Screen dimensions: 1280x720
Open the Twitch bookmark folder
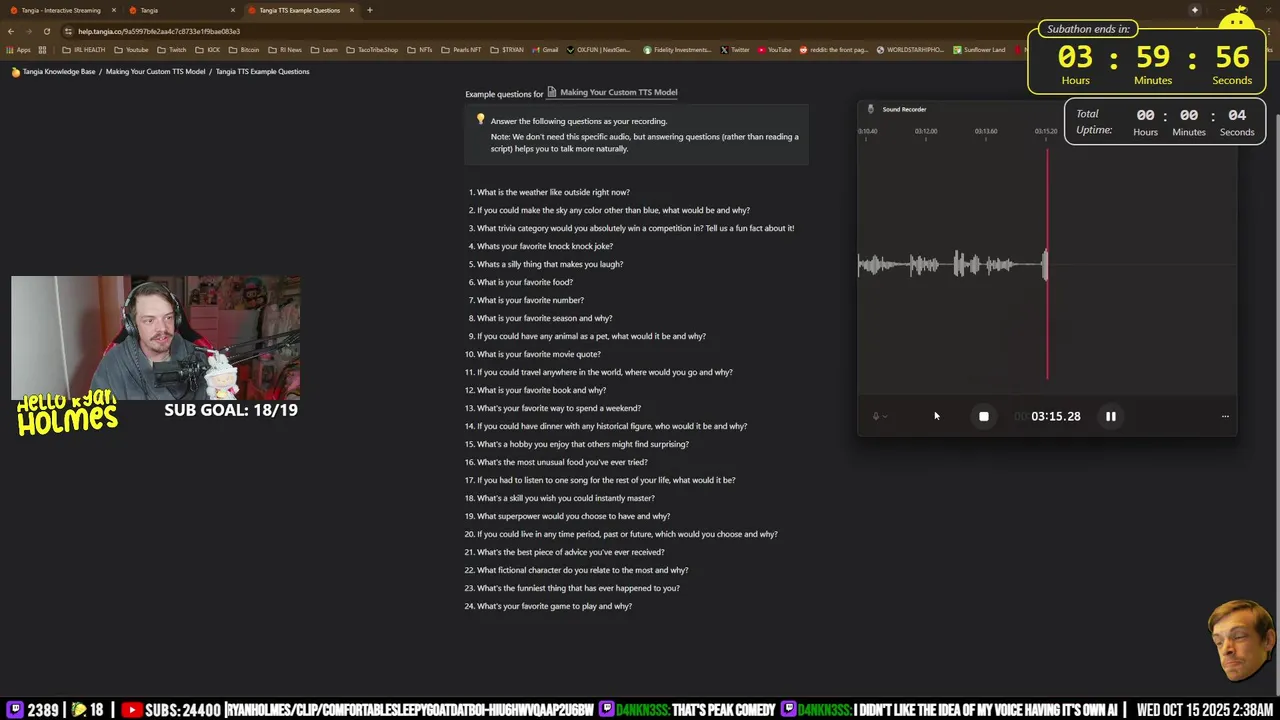coord(172,50)
